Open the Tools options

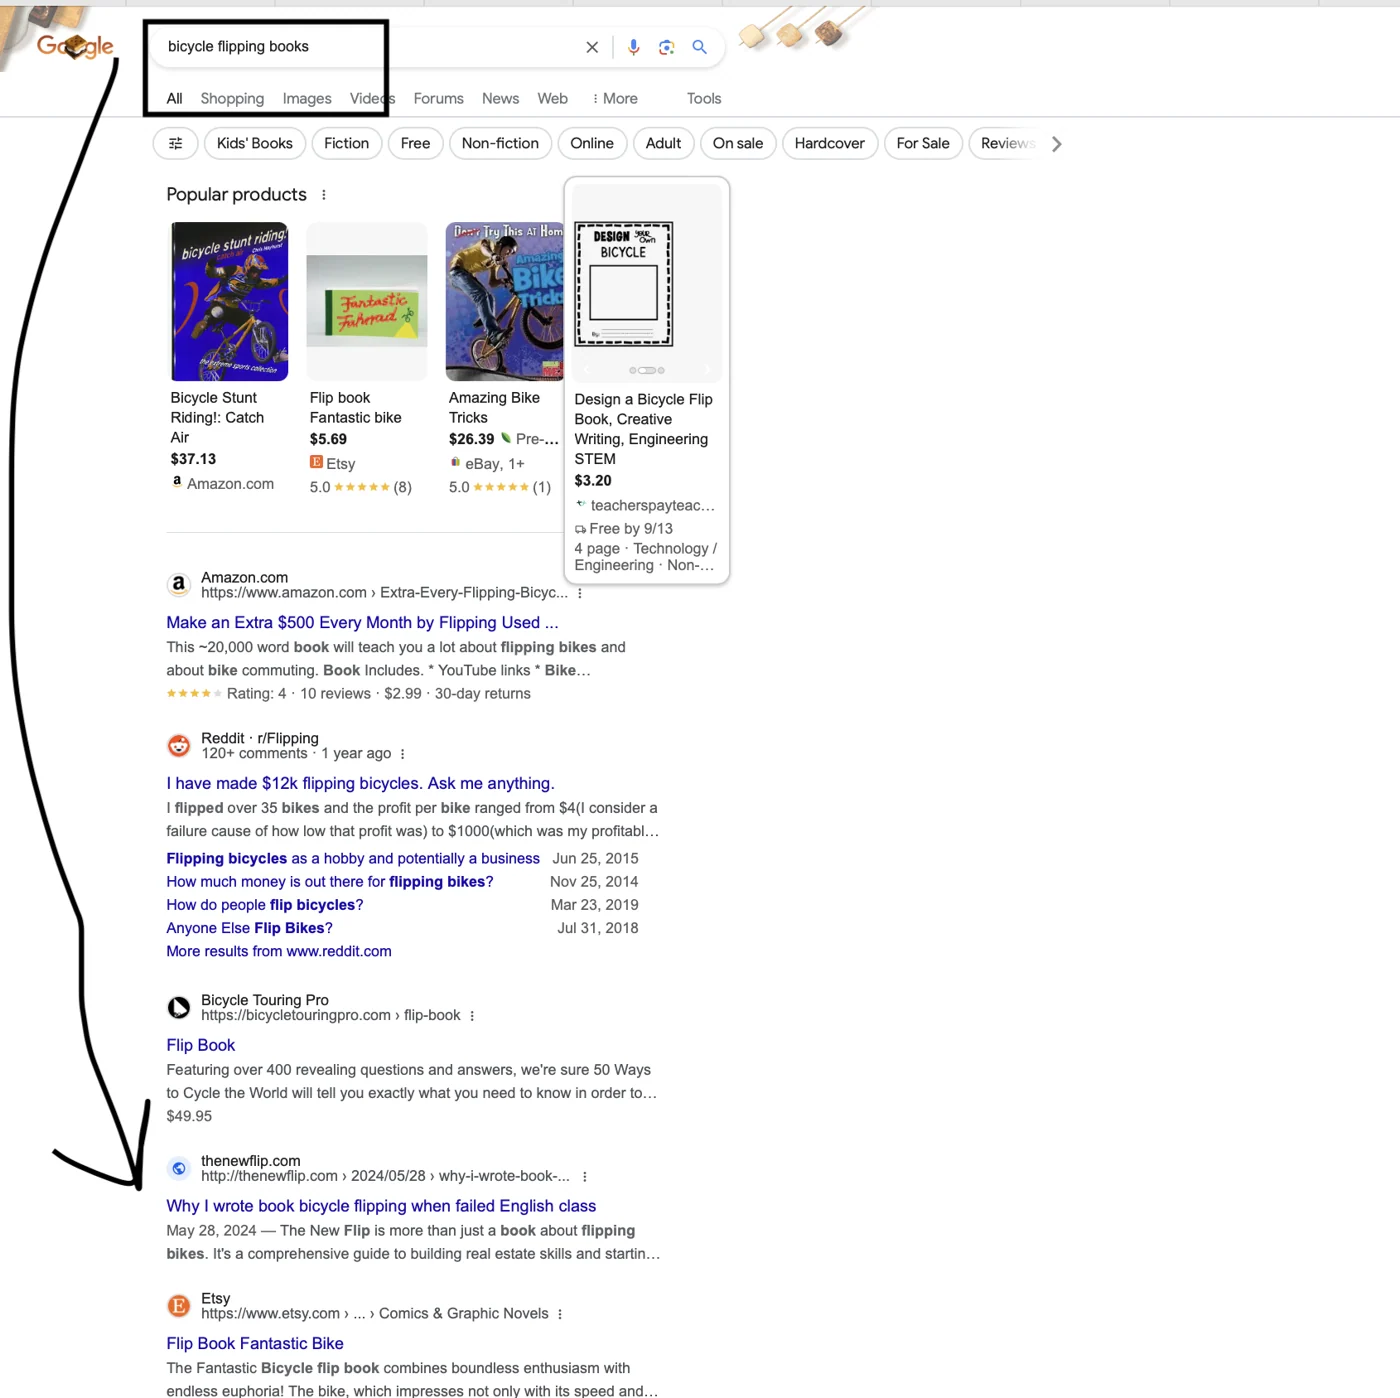click(704, 98)
